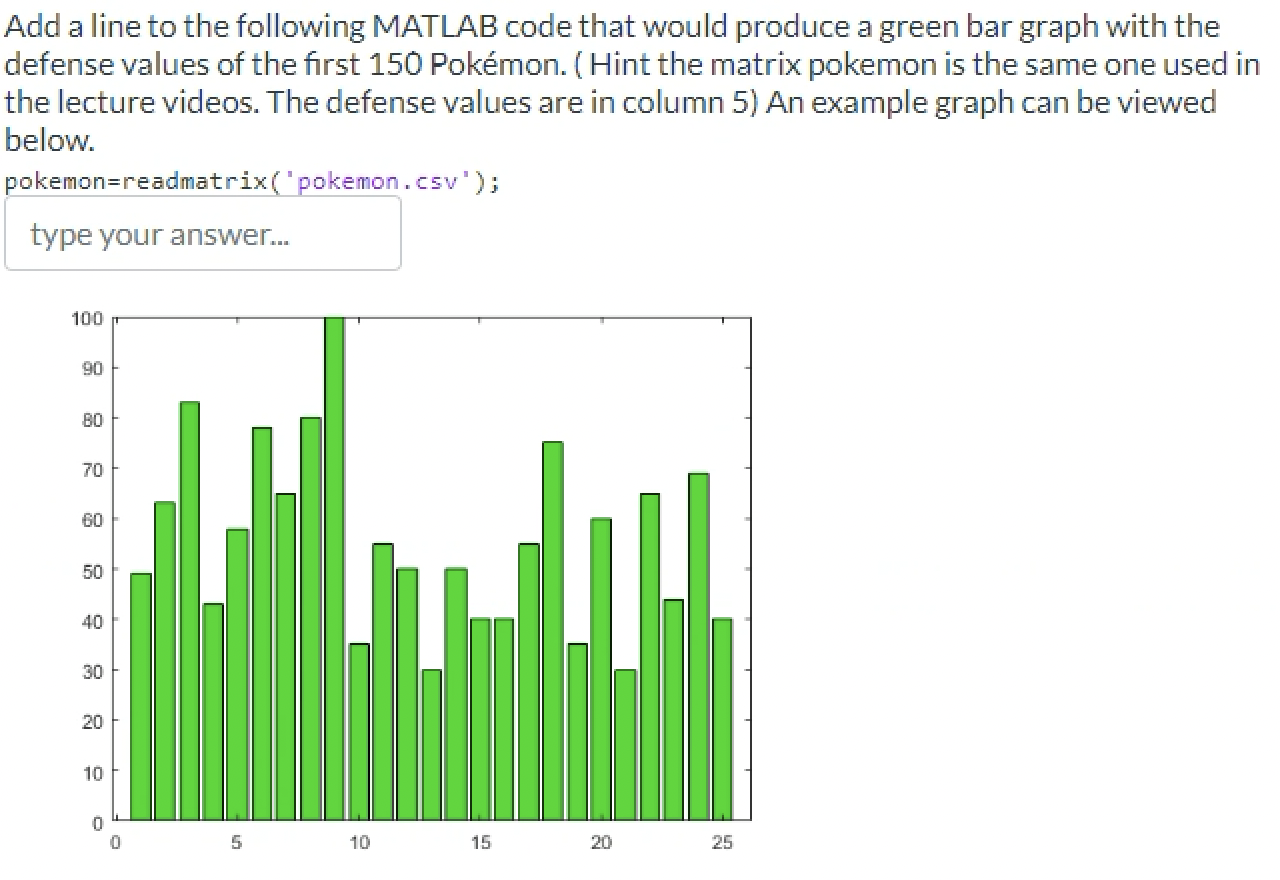Viewport: 1280px width, 880px height.
Task: Click the last green bar on the right
Action: [723, 720]
